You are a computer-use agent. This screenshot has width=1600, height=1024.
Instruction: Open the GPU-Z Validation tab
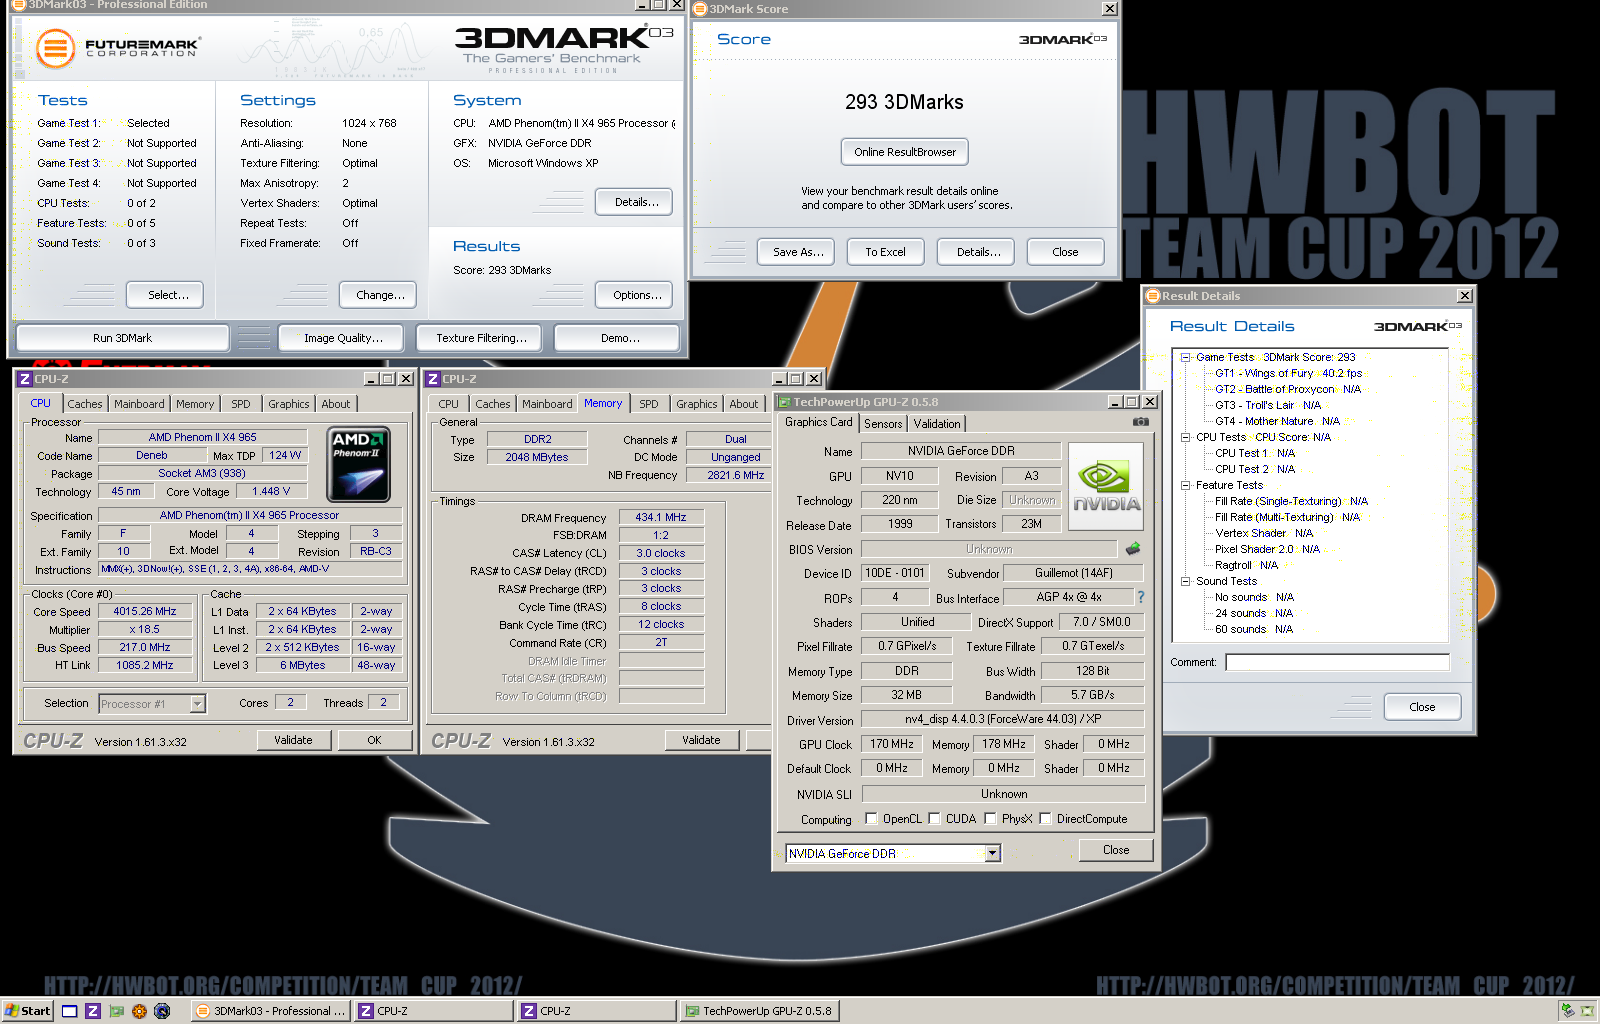point(937,424)
